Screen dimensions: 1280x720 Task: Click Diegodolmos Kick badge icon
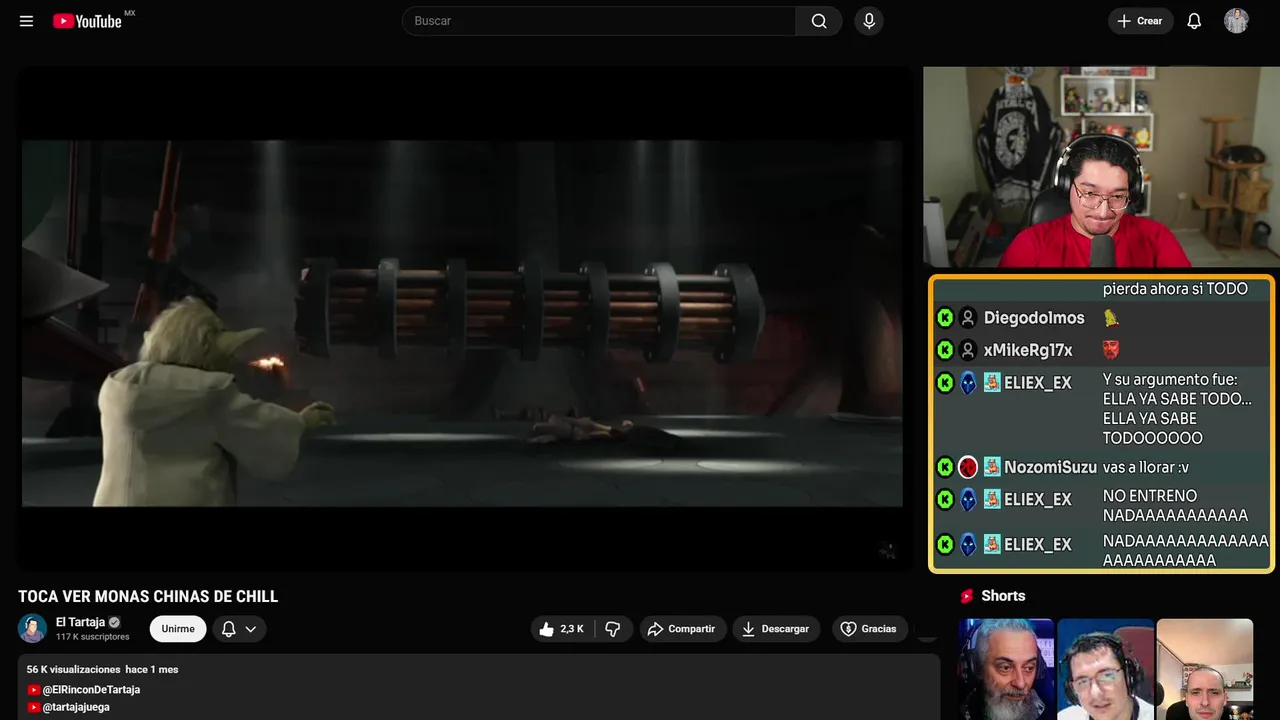pyautogui.click(x=945, y=318)
